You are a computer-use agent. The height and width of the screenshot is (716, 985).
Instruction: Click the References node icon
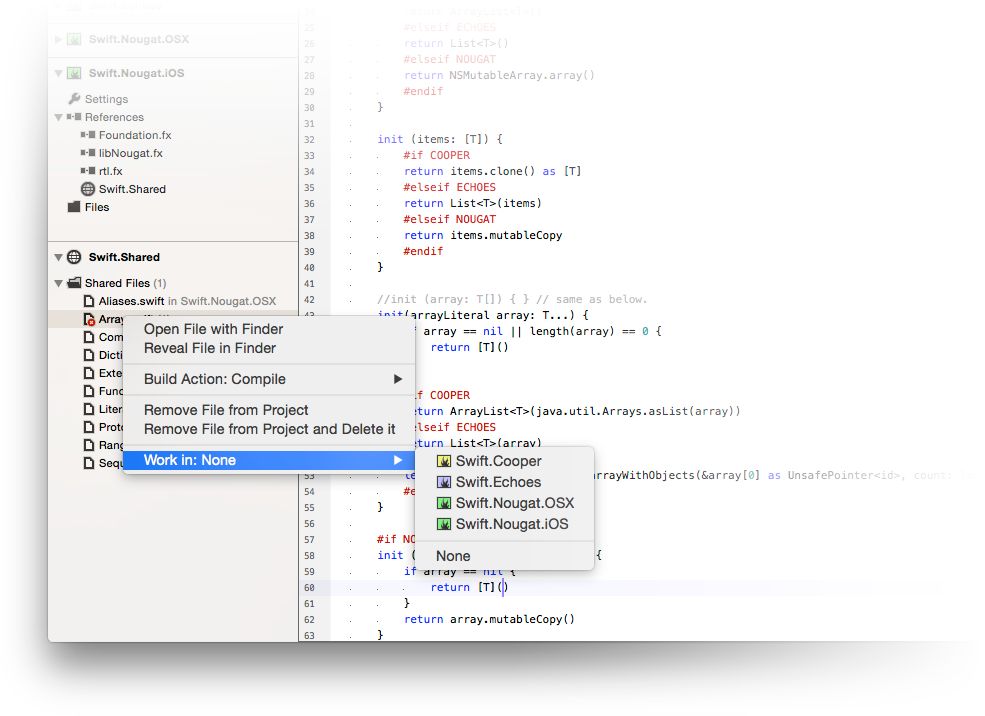pos(74,117)
